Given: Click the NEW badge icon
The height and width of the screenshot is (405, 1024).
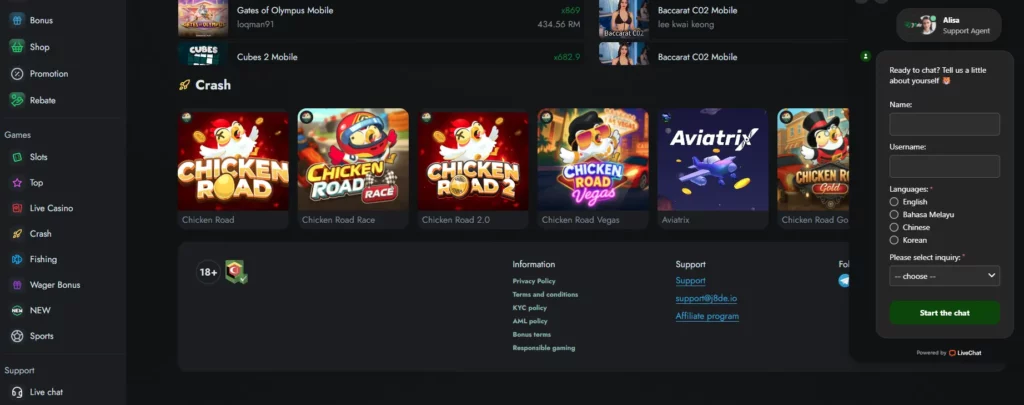Looking at the screenshot, I should (17, 310).
